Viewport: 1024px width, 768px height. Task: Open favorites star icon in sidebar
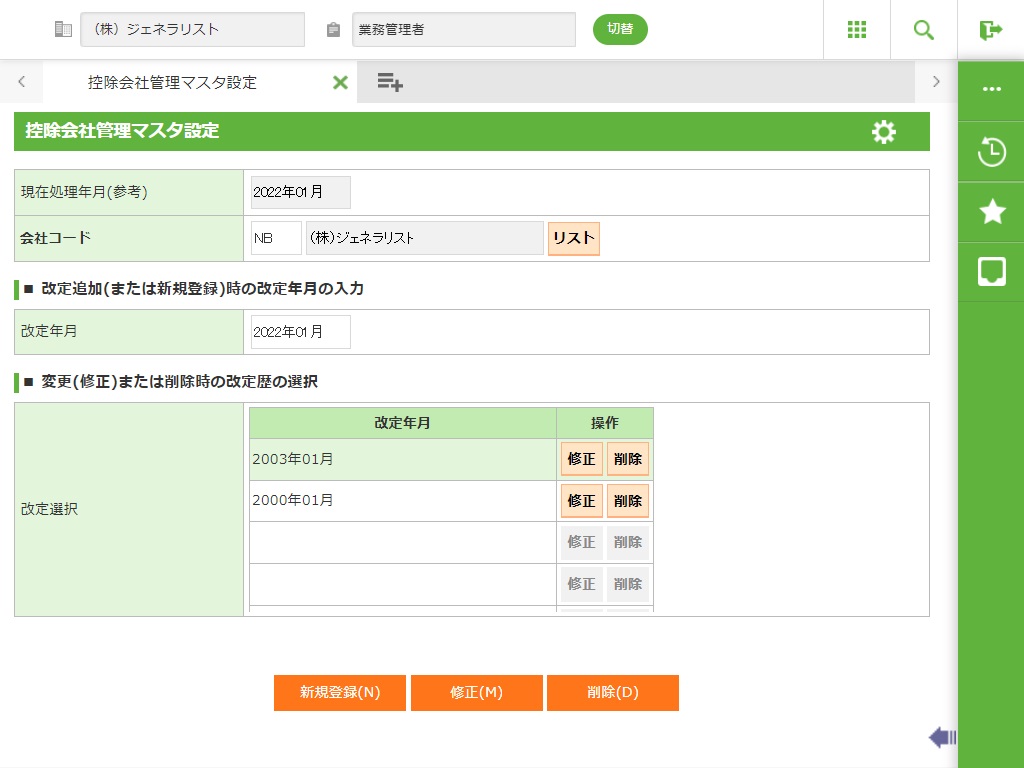[991, 211]
